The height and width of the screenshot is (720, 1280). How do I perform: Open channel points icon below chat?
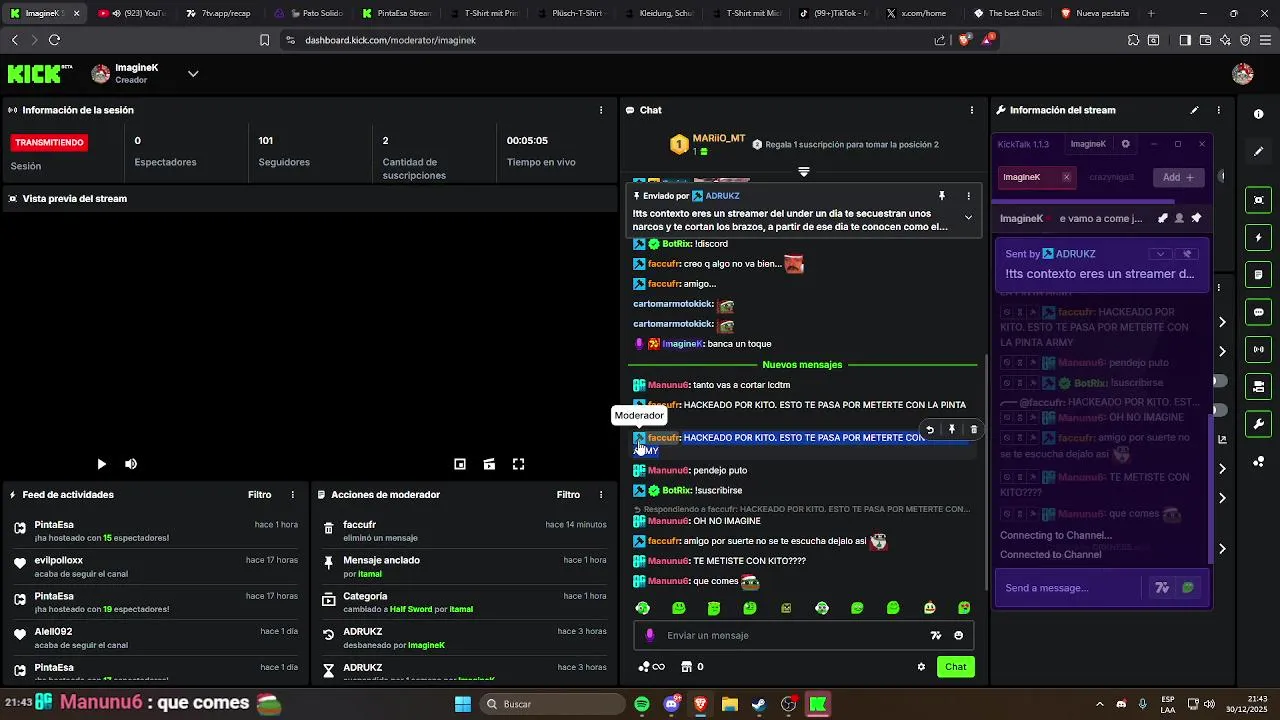coord(651,667)
